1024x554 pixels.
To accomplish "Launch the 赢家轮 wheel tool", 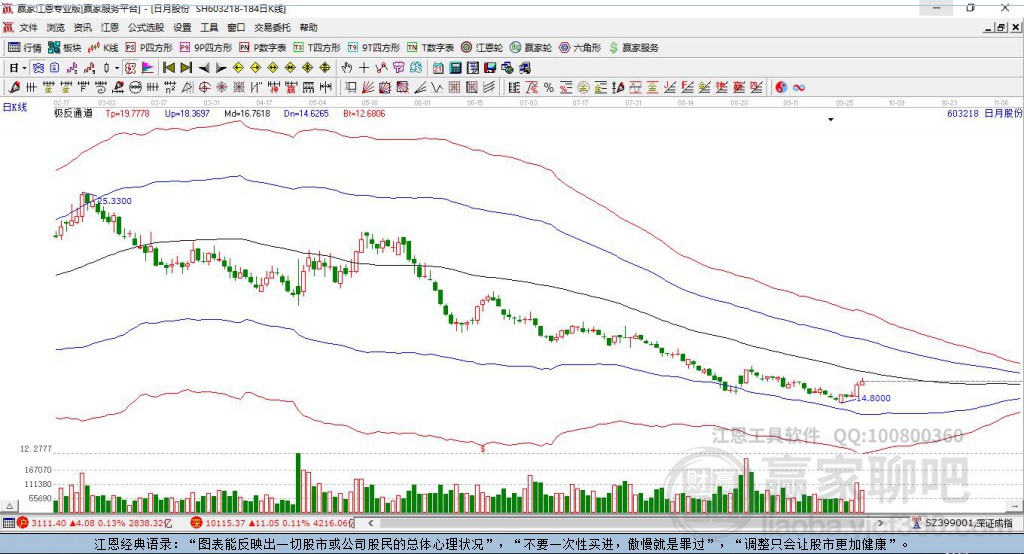I will pos(531,48).
